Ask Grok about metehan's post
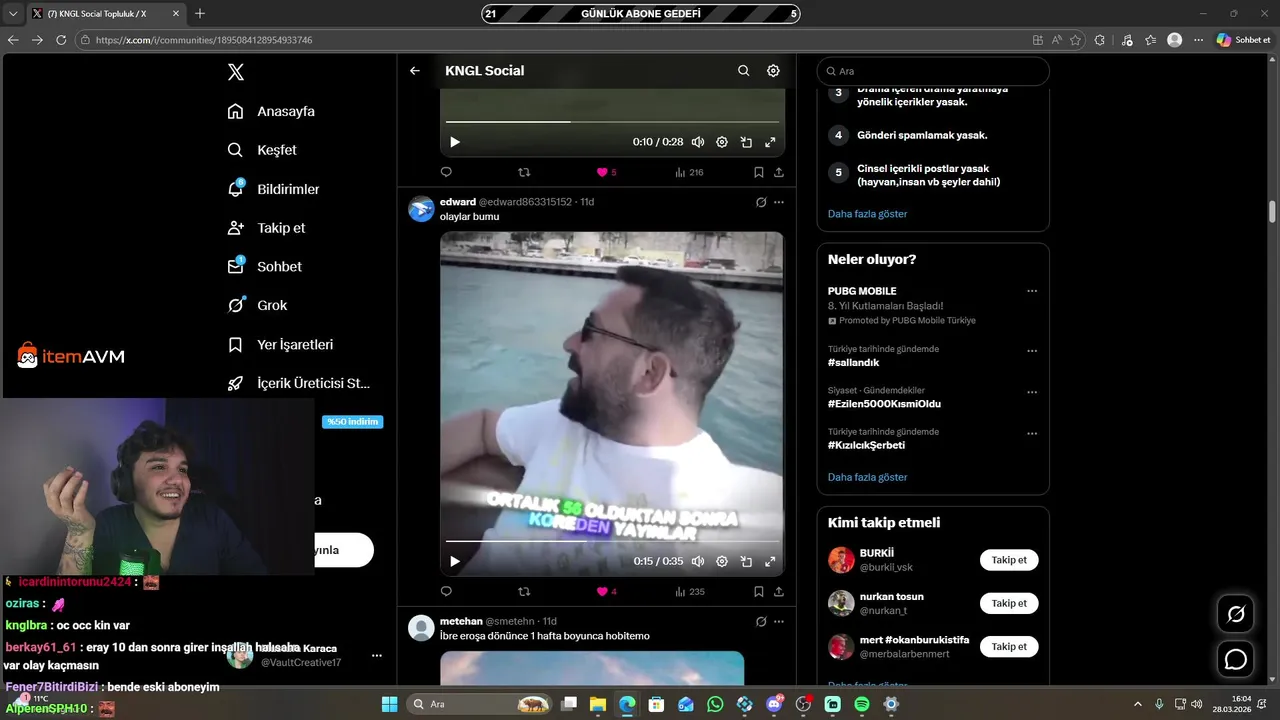 761,621
